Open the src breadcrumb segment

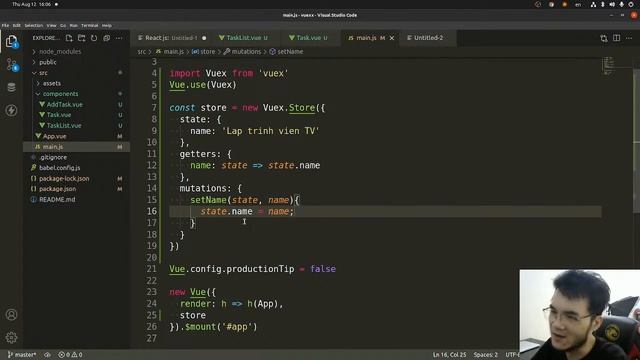coord(142,52)
